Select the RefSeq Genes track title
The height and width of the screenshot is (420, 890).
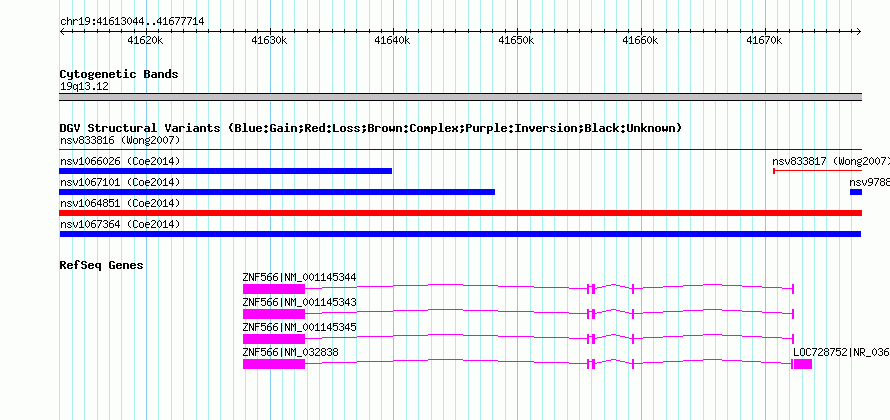click(x=102, y=265)
